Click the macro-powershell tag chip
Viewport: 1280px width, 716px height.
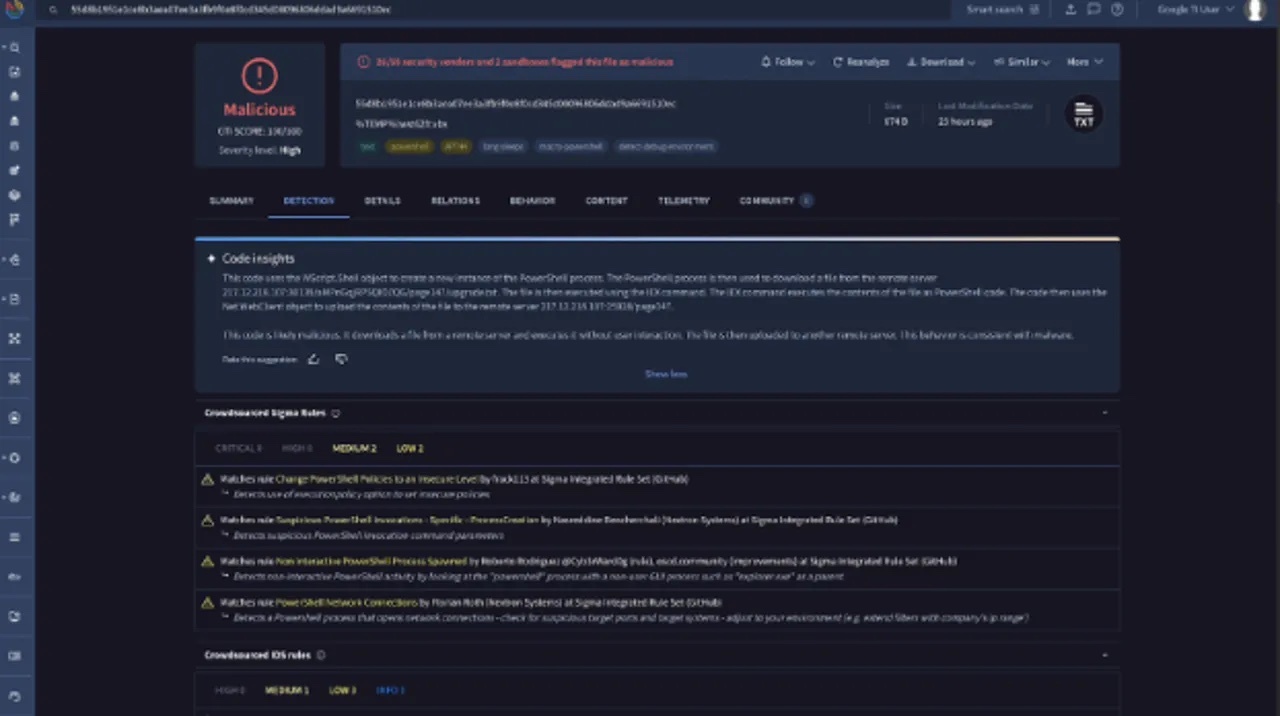pyautogui.click(x=571, y=146)
